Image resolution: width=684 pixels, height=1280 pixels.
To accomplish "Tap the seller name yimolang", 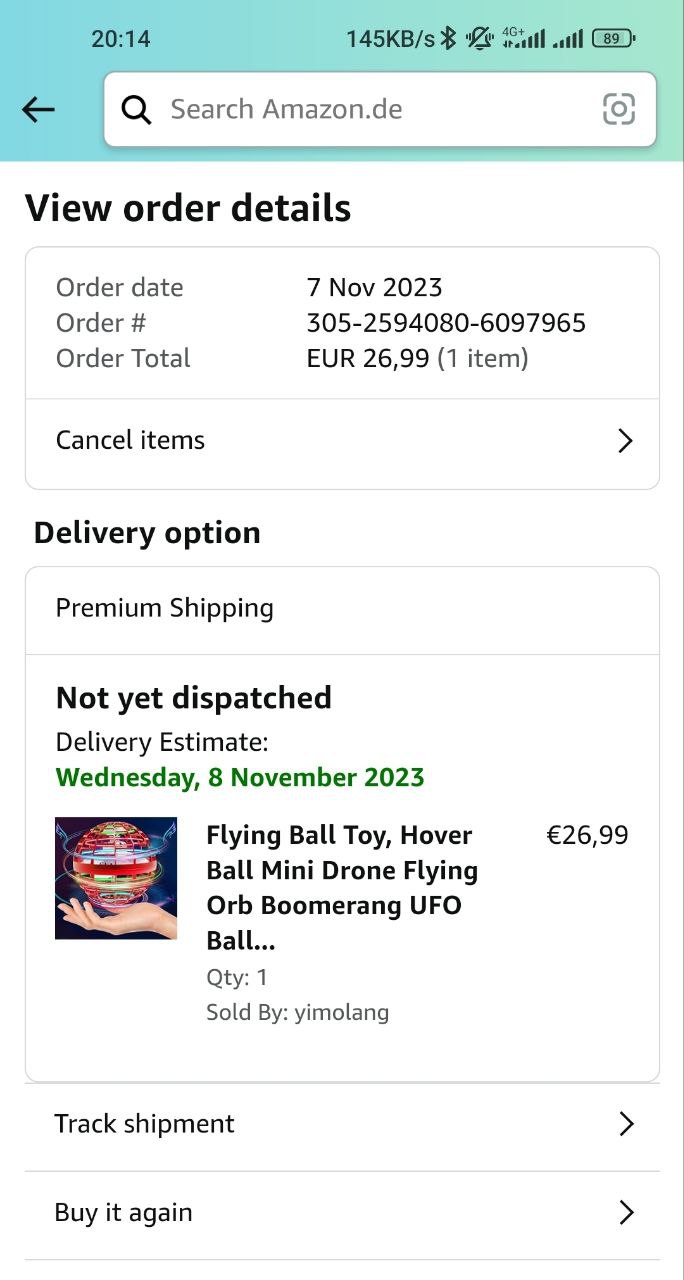I will pos(341,1012).
